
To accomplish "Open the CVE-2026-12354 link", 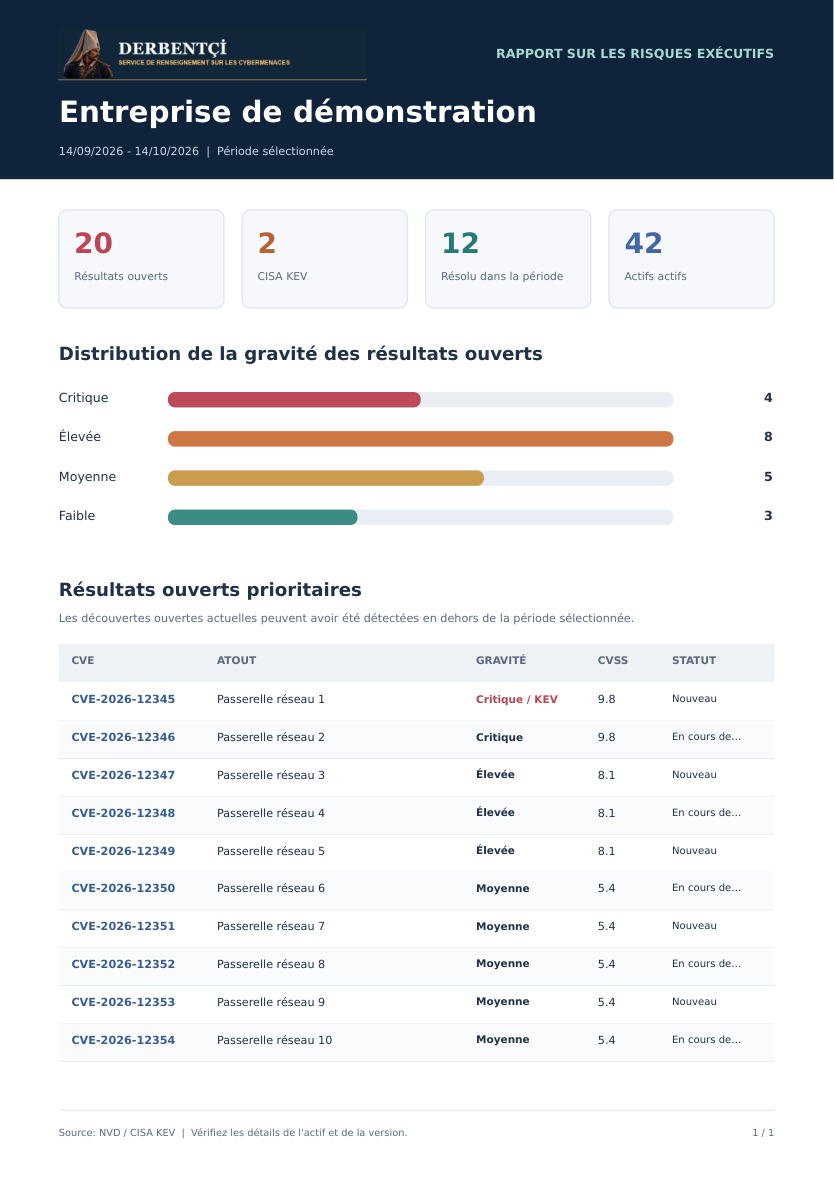I will pos(123,1041).
